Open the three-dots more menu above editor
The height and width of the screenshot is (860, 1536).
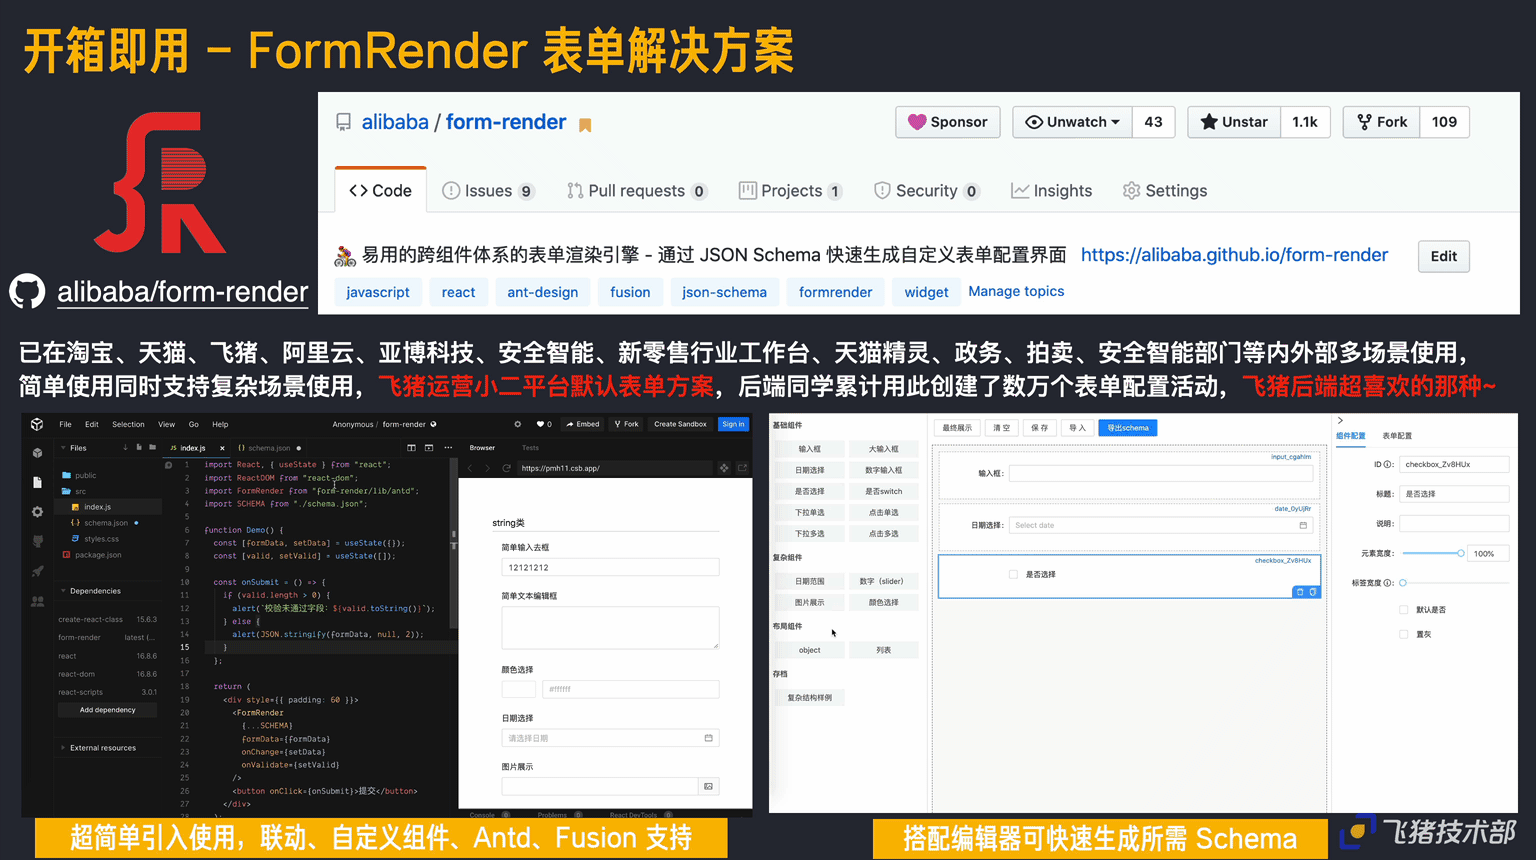click(x=447, y=447)
